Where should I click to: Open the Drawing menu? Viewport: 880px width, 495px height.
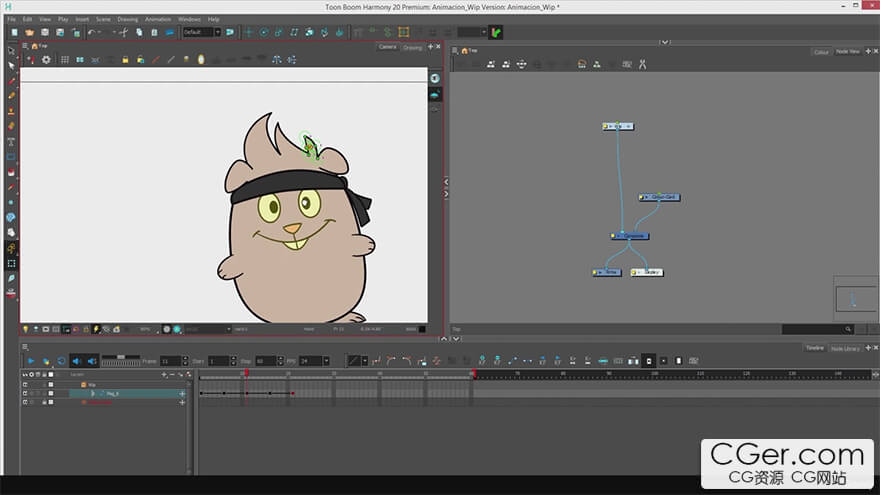pyautogui.click(x=127, y=19)
